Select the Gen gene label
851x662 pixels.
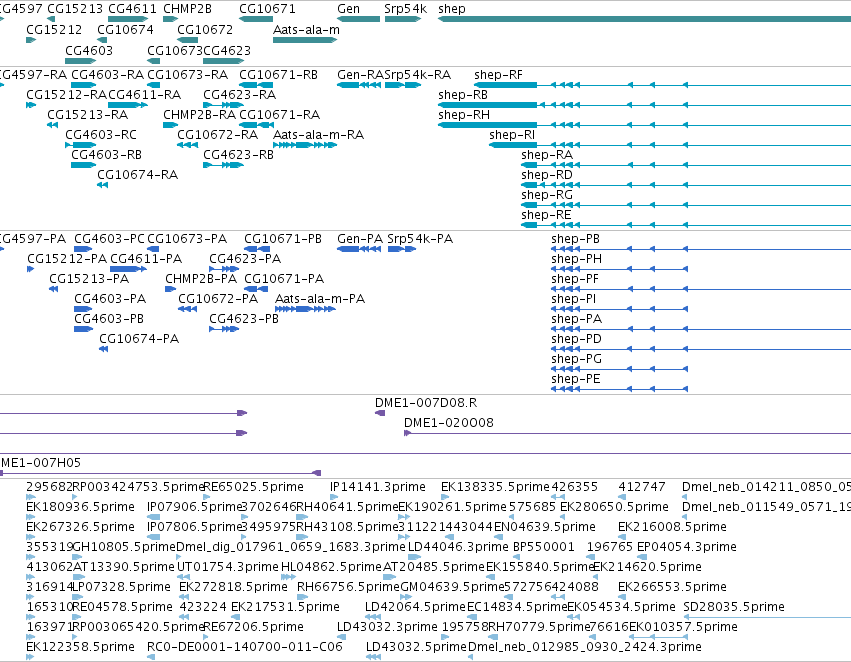(x=348, y=9)
